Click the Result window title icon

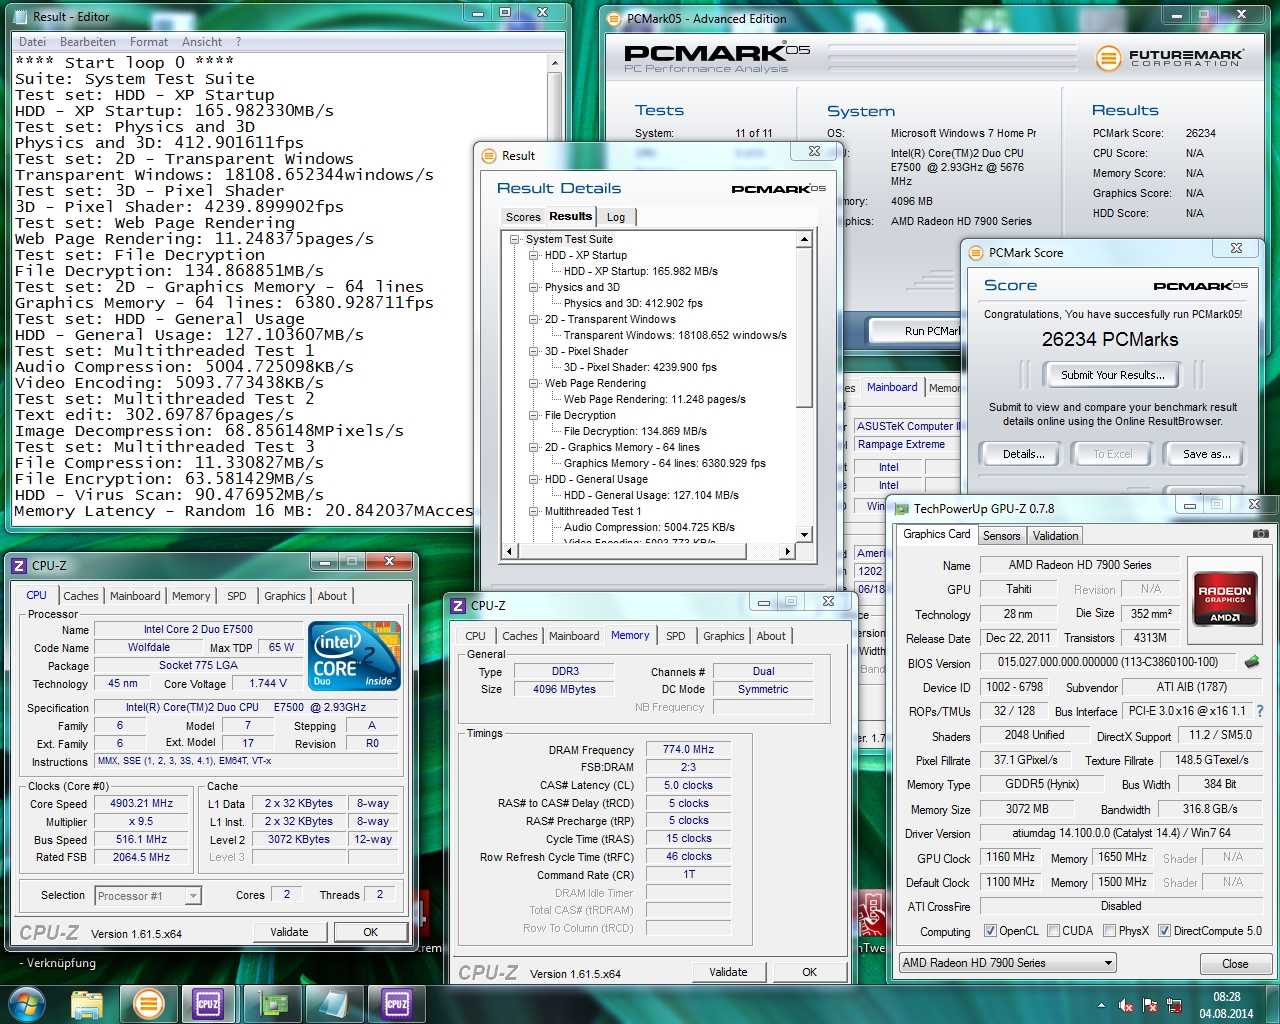[x=489, y=156]
